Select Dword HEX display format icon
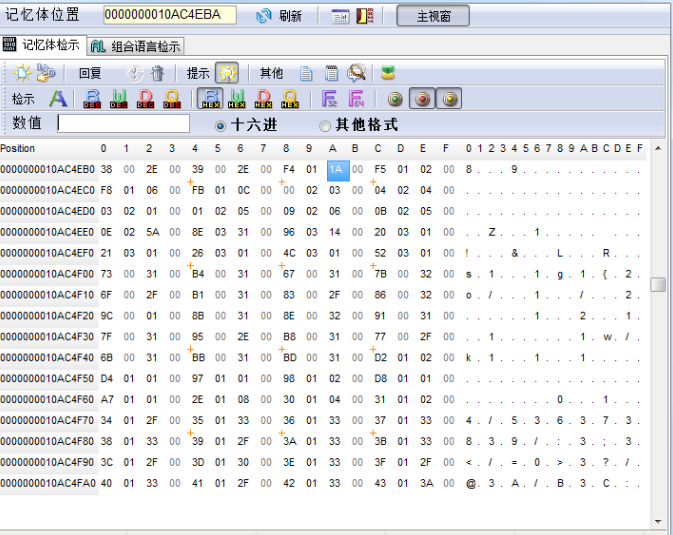This screenshot has width=673, height=535. tap(264, 98)
